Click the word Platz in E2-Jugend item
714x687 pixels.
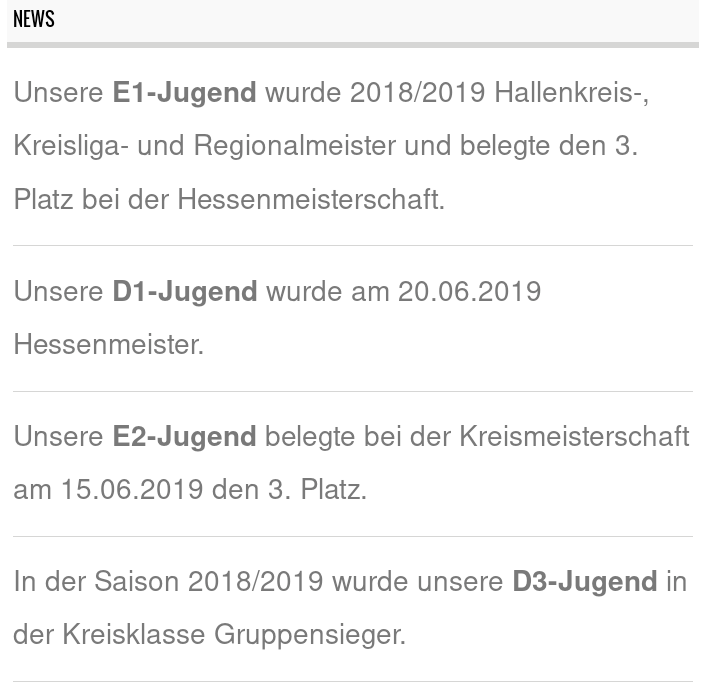333,490
